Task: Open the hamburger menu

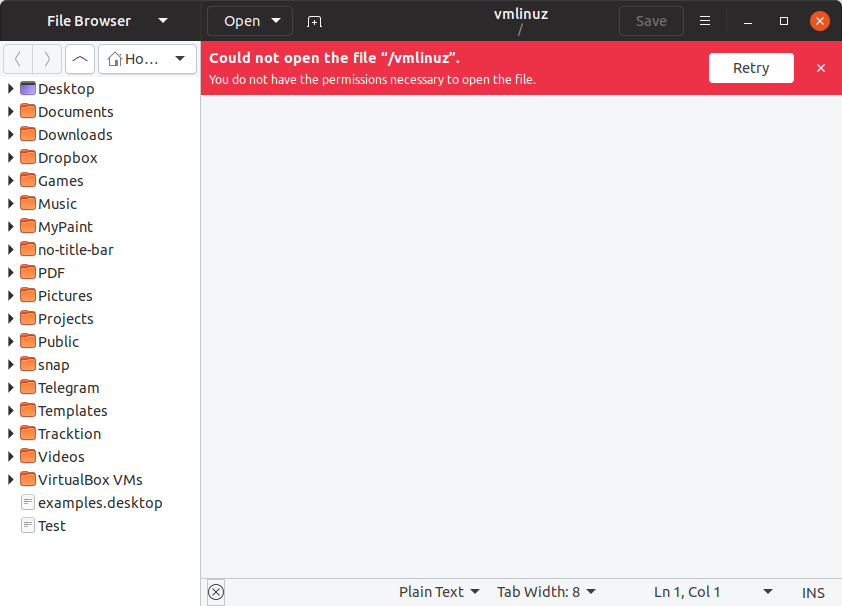Action: click(705, 21)
